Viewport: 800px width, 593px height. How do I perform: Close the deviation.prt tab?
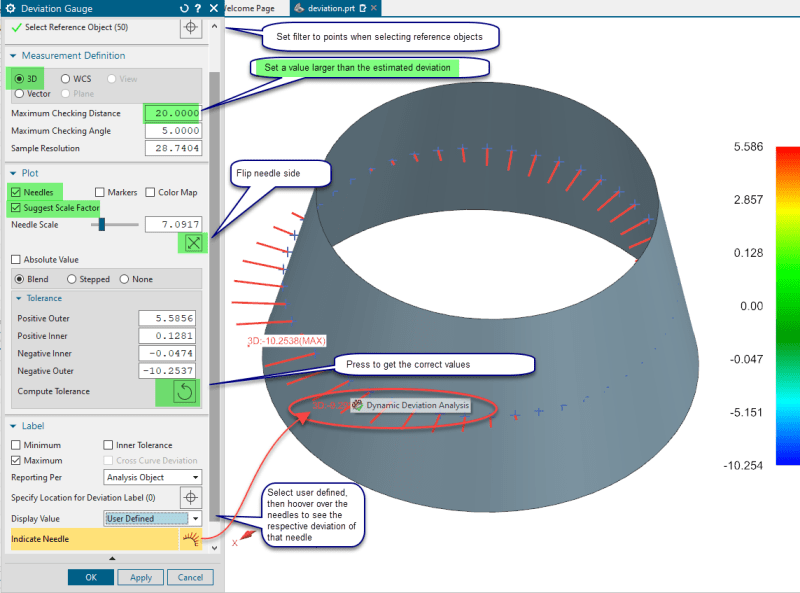pyautogui.click(x=374, y=8)
